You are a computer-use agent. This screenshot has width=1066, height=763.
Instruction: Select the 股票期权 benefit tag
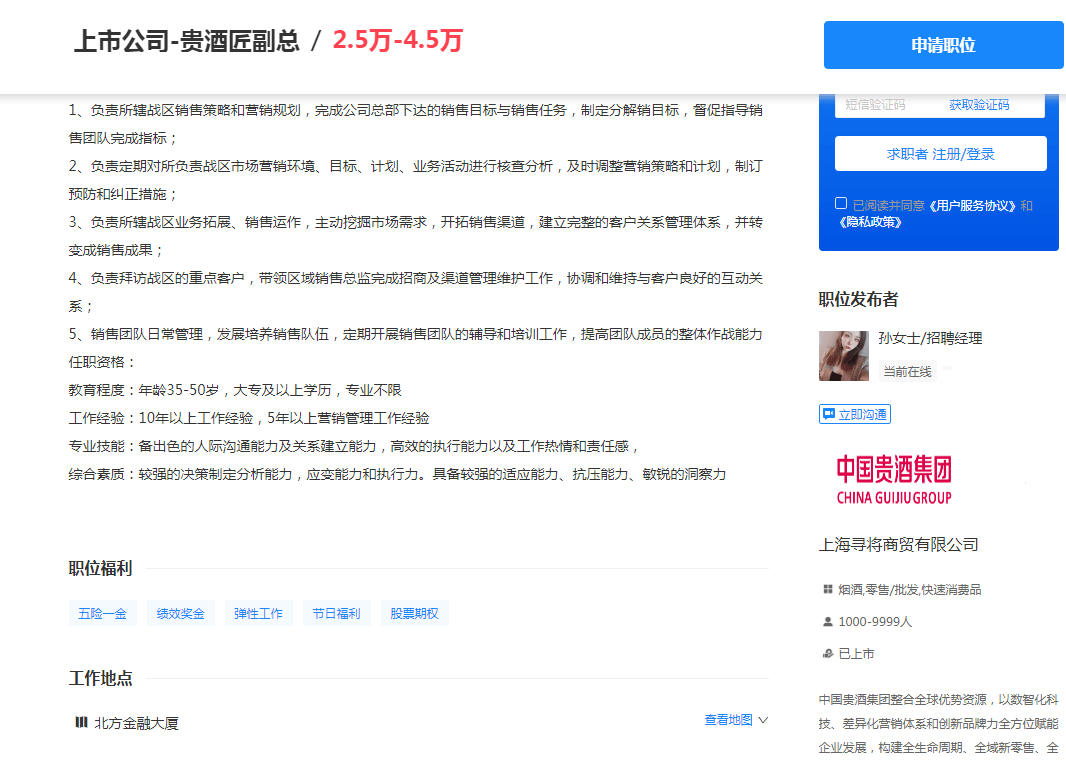[414, 612]
